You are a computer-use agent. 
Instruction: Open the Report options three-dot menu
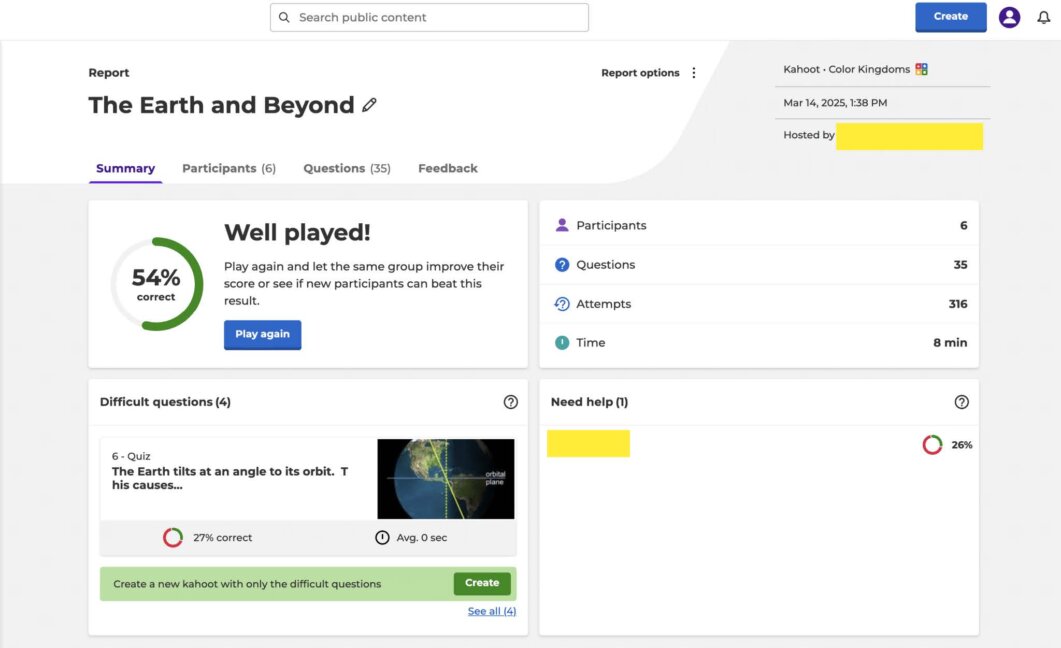[693, 72]
